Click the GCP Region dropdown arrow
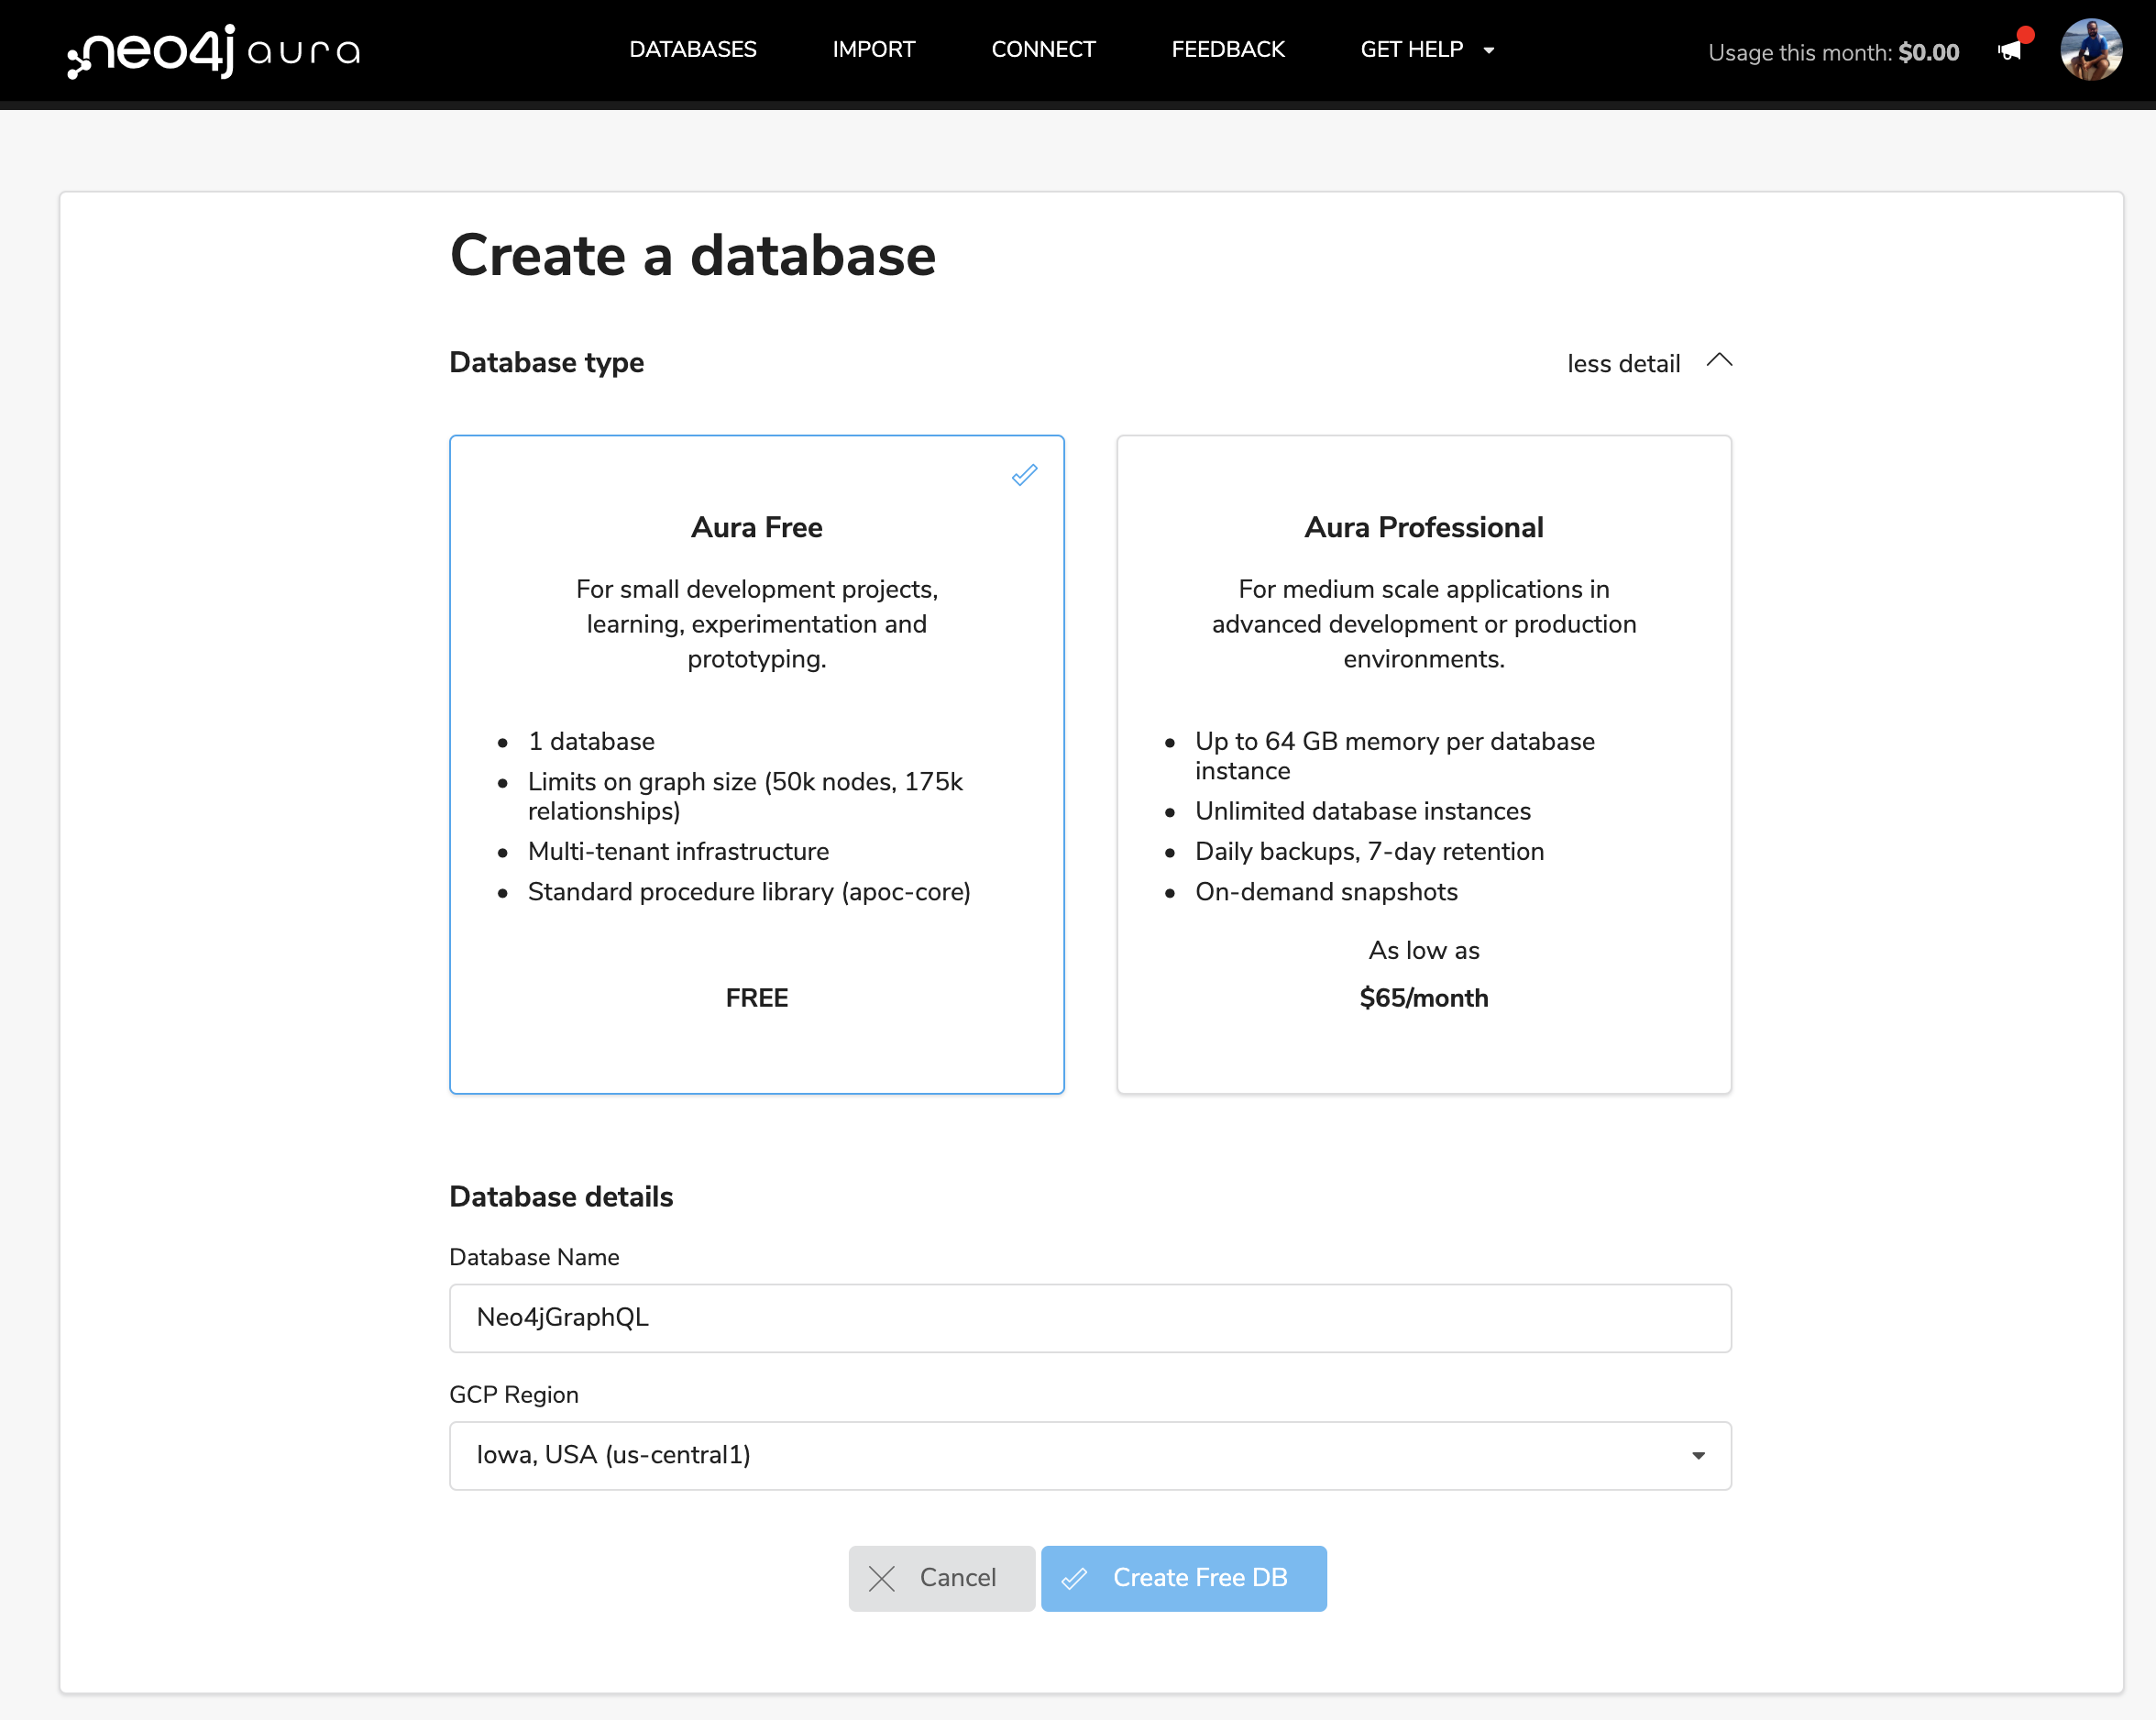Screen dimensions: 2156x1720 tap(1698, 1455)
